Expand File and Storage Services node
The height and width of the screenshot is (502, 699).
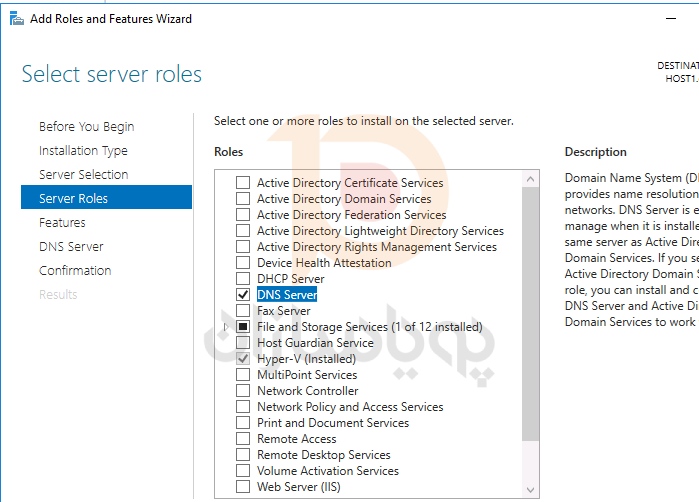pyautogui.click(x=226, y=327)
